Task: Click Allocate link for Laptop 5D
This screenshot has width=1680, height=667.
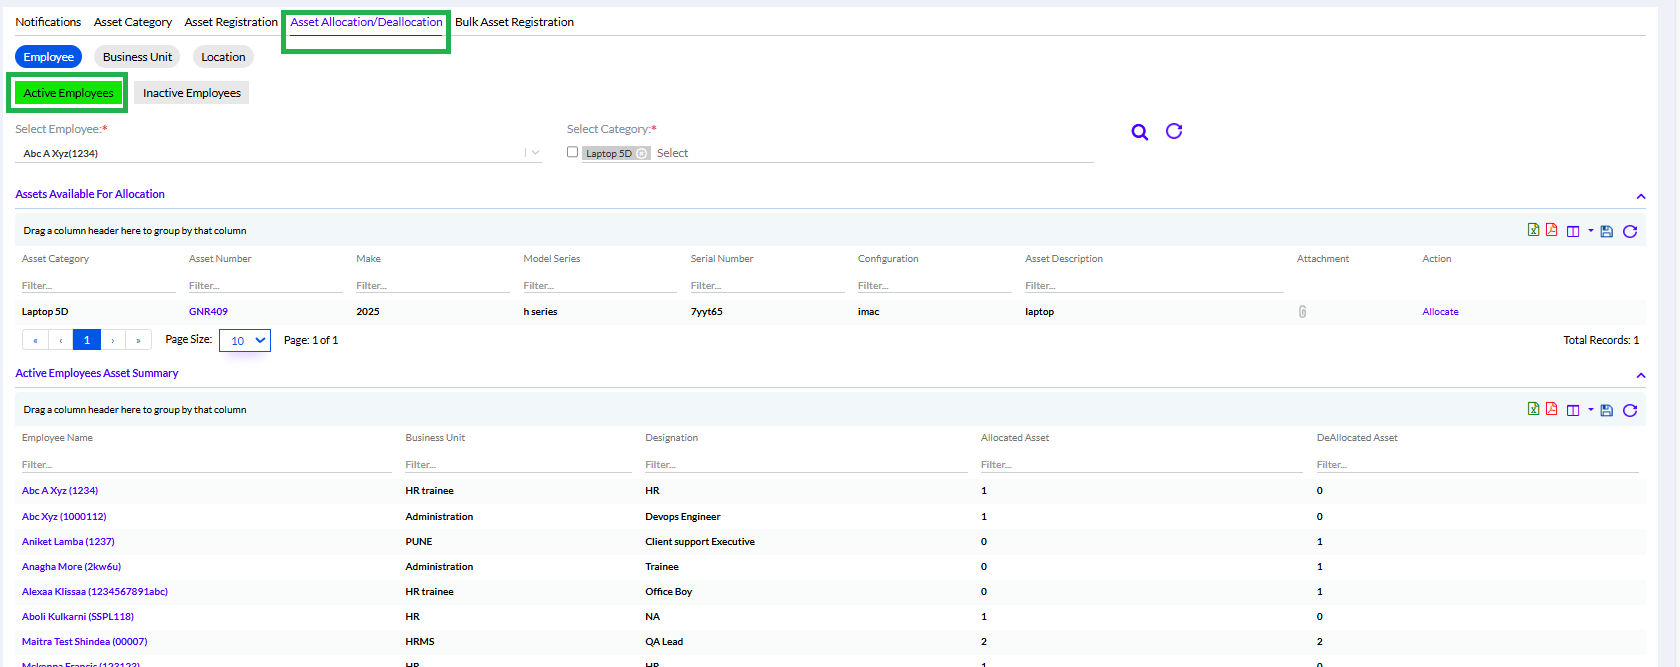Action: [x=1440, y=312]
